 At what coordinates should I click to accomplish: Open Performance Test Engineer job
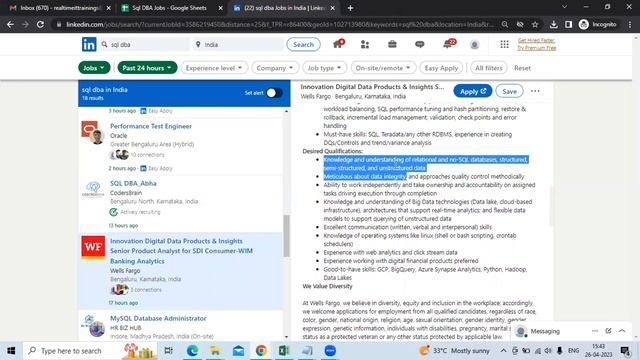coord(151,126)
